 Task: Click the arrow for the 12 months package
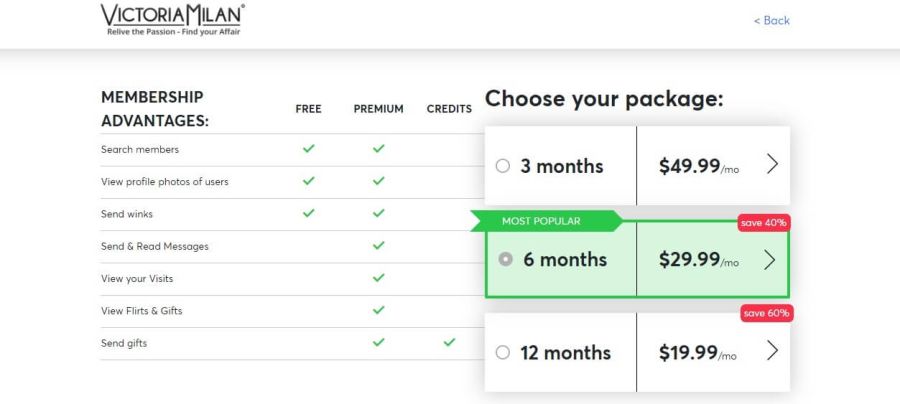click(x=771, y=351)
